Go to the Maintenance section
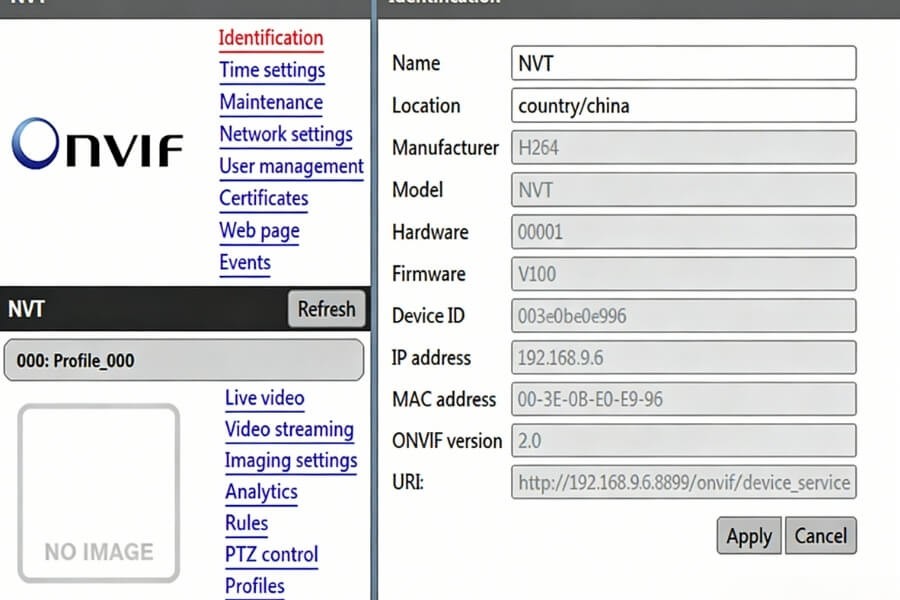 pos(271,102)
